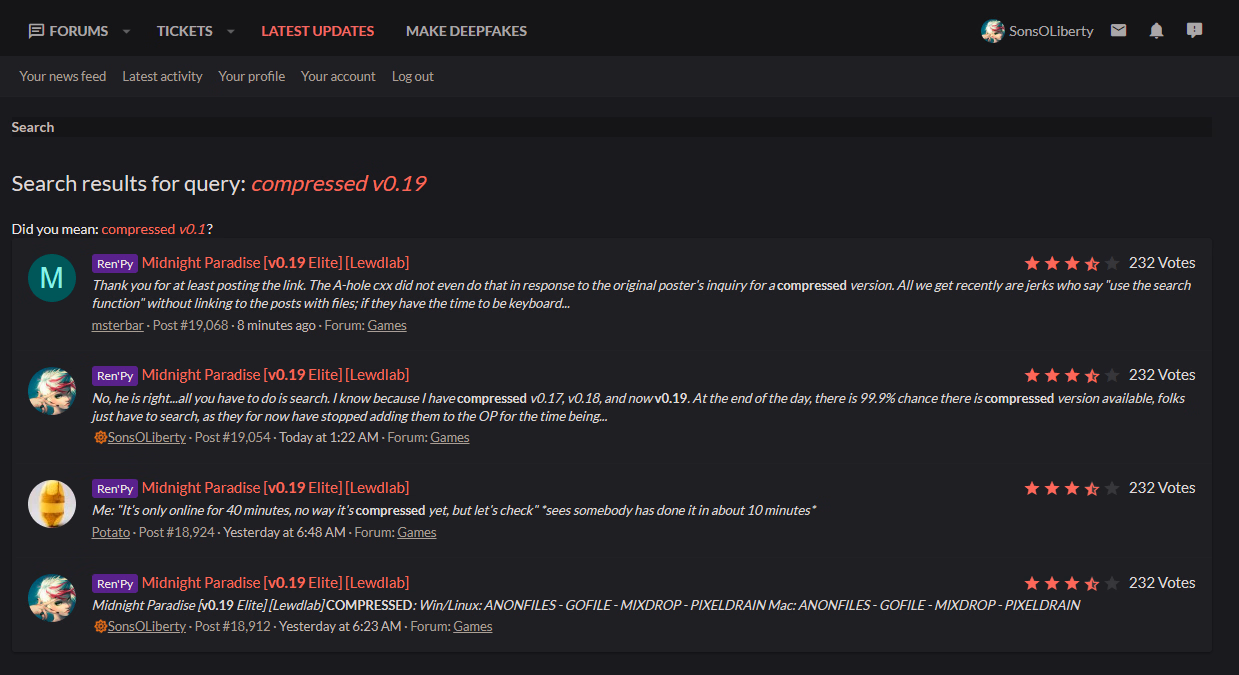Screen dimensions: 1239x675
Task: Open SonsOLiberty account menu in header
Action: [x=1037, y=31]
